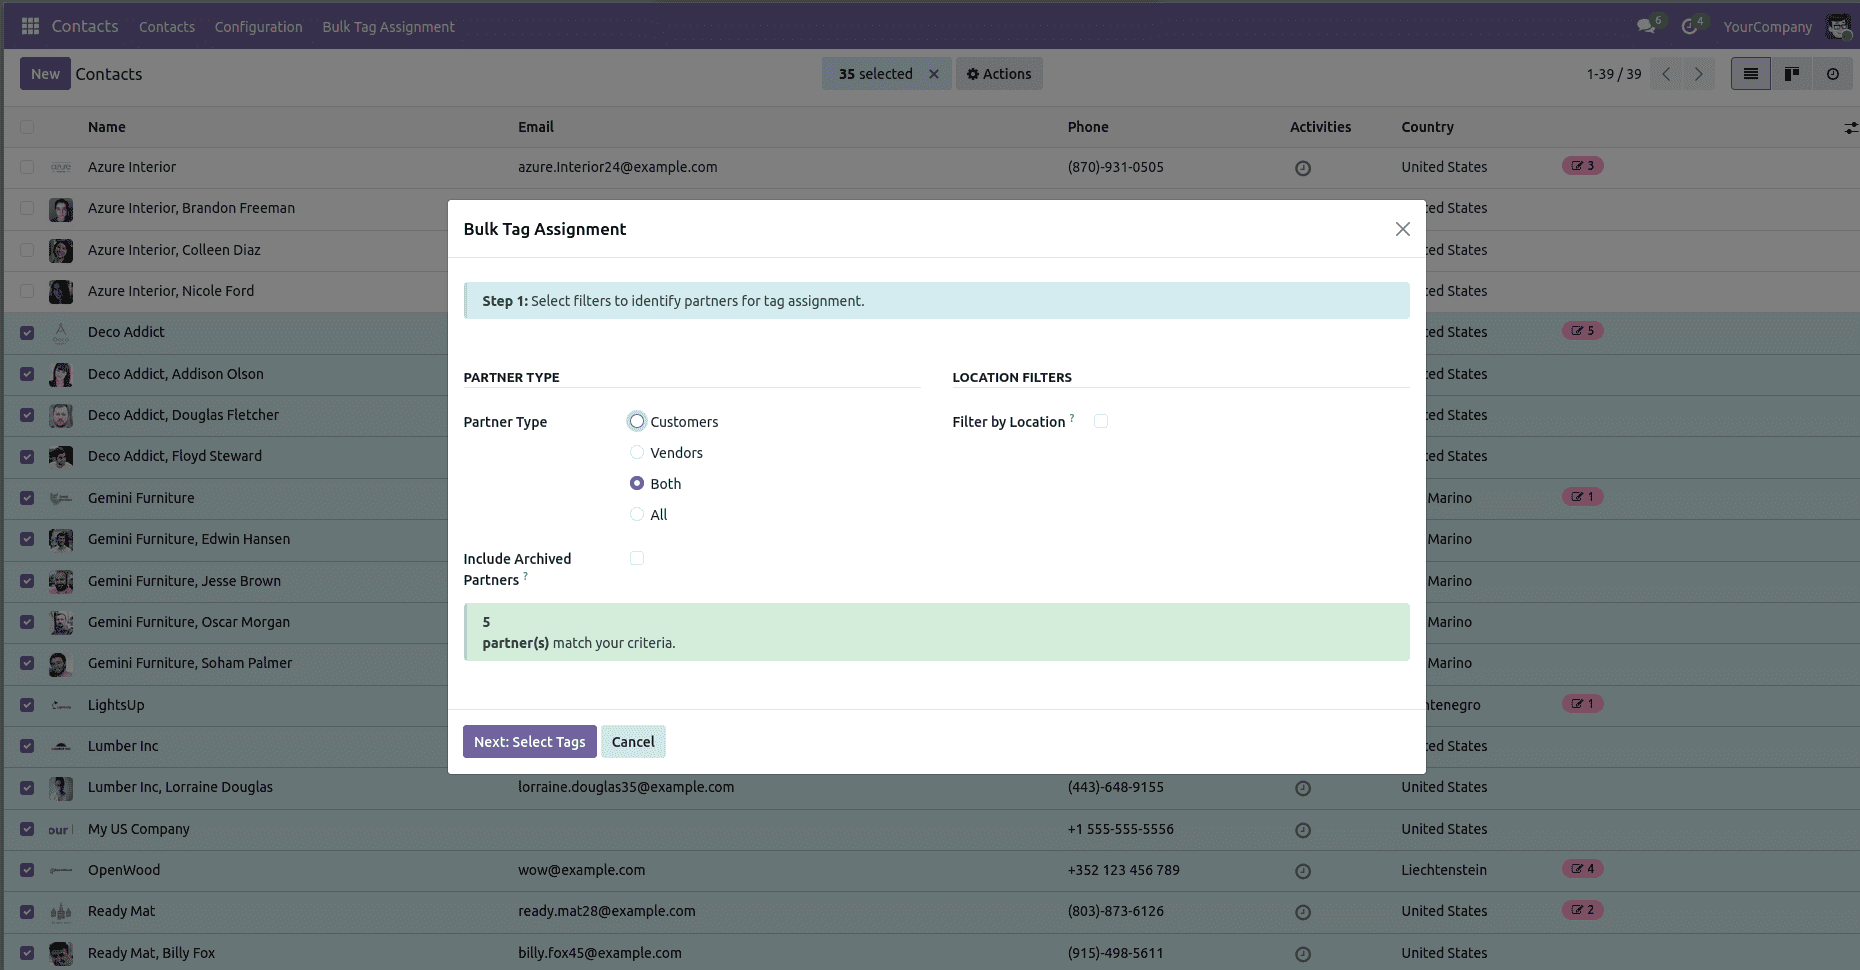Open optional columns selector on the list
1860x970 pixels.
coord(1849,127)
